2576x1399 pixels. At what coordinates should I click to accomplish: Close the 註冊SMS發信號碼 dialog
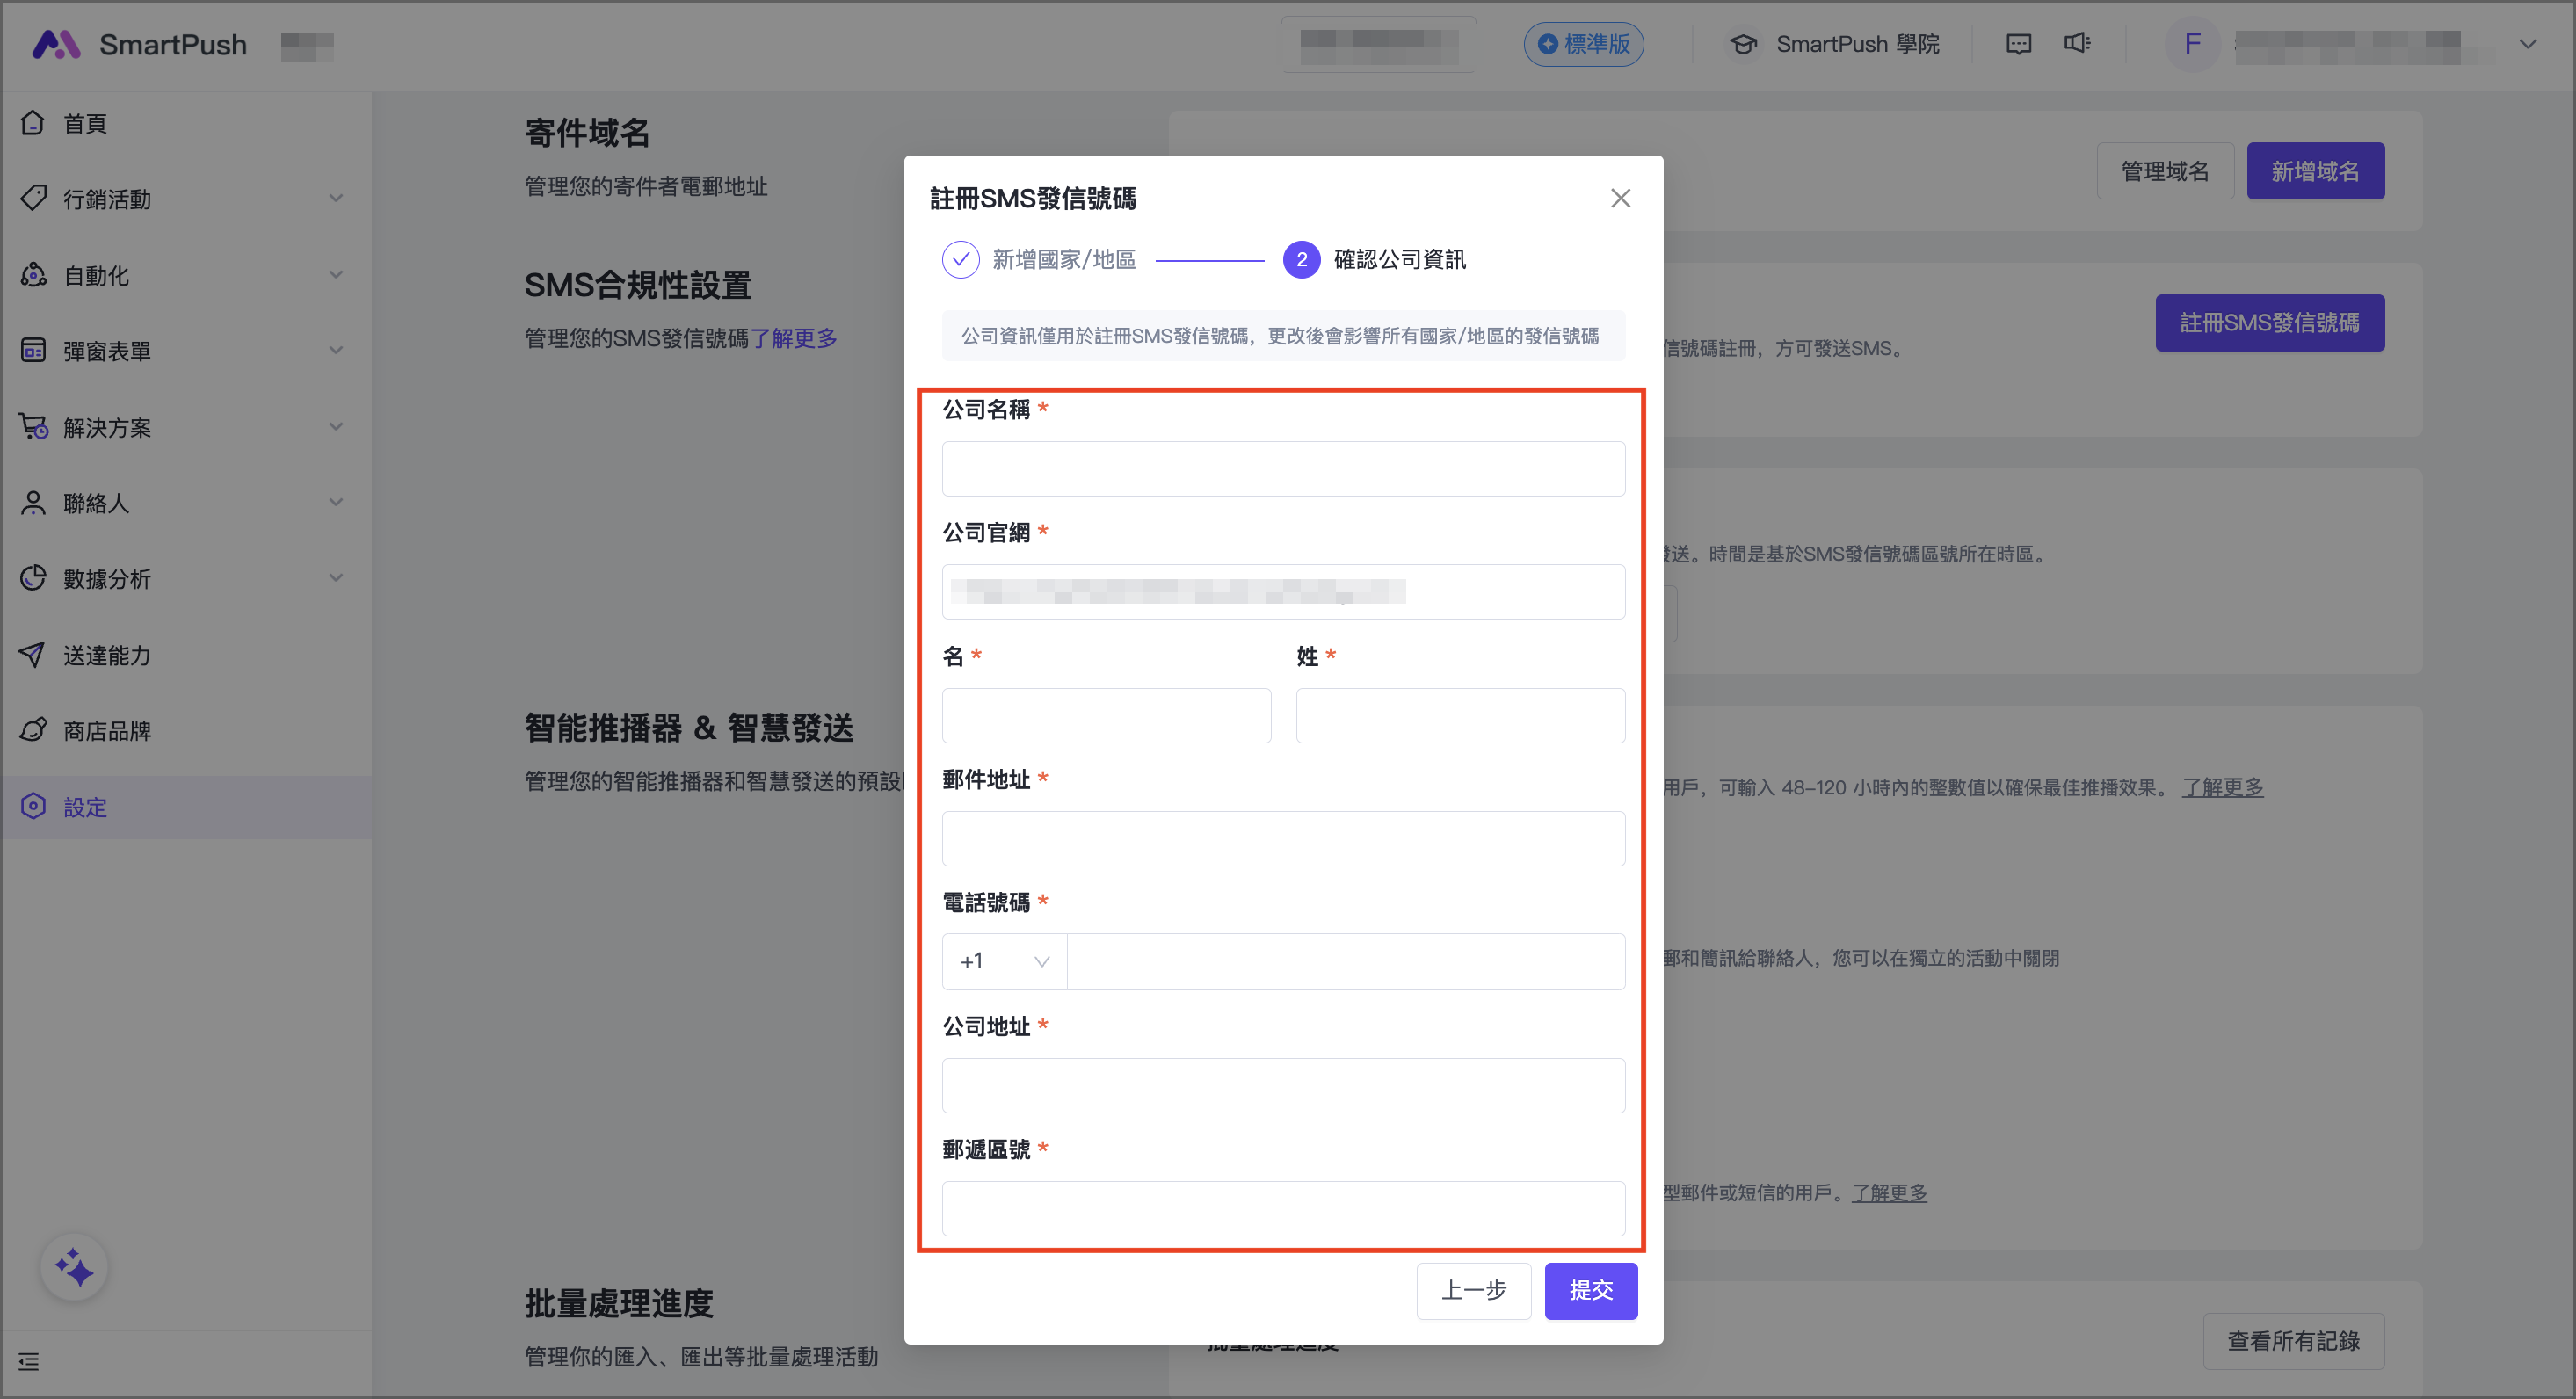coord(1620,198)
